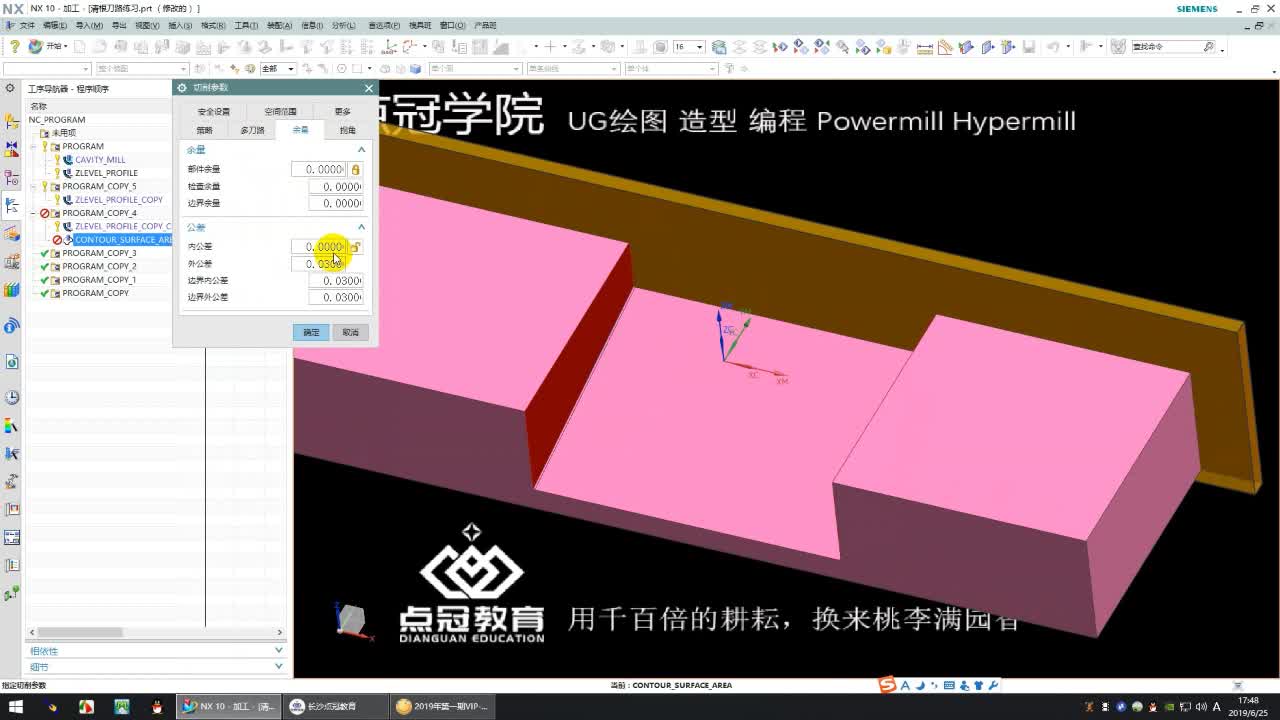Click 取消 to cancel the dialog

[350, 331]
